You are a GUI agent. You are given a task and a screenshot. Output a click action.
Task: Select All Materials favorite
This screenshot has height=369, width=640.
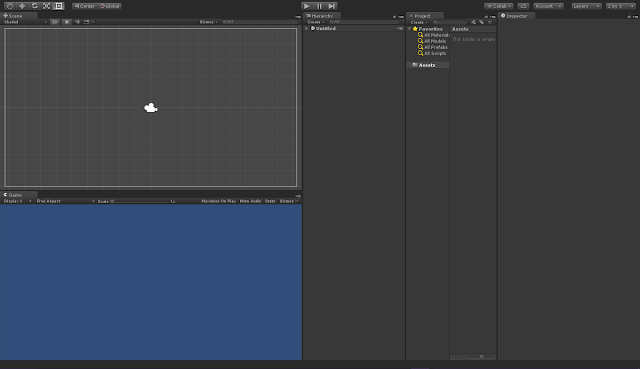coord(433,35)
